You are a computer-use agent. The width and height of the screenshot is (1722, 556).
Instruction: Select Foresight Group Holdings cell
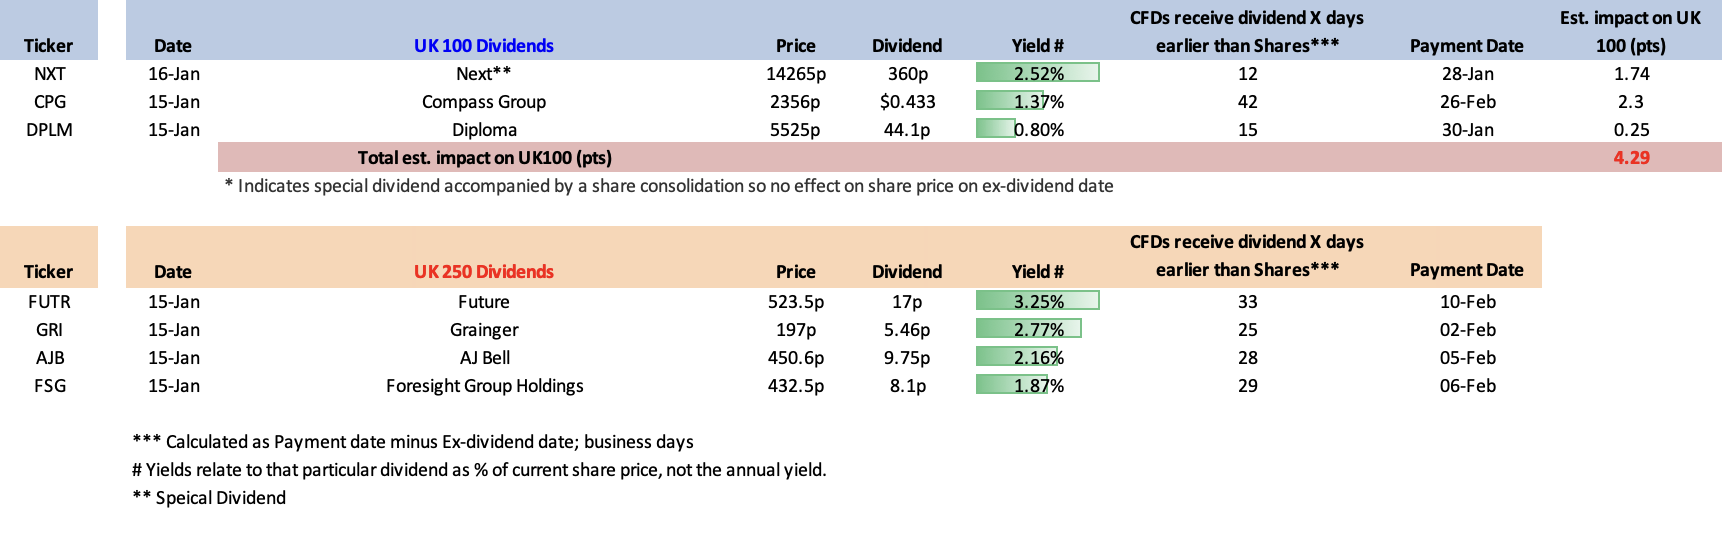click(484, 386)
